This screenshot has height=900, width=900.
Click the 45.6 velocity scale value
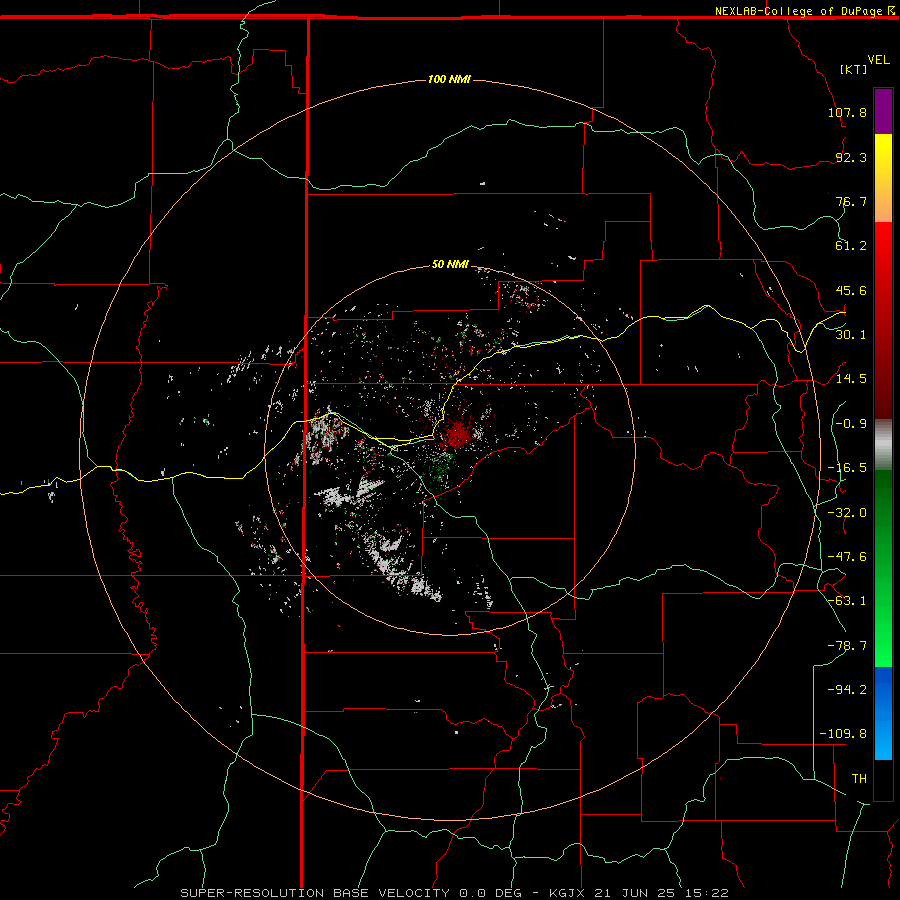[x=851, y=290]
